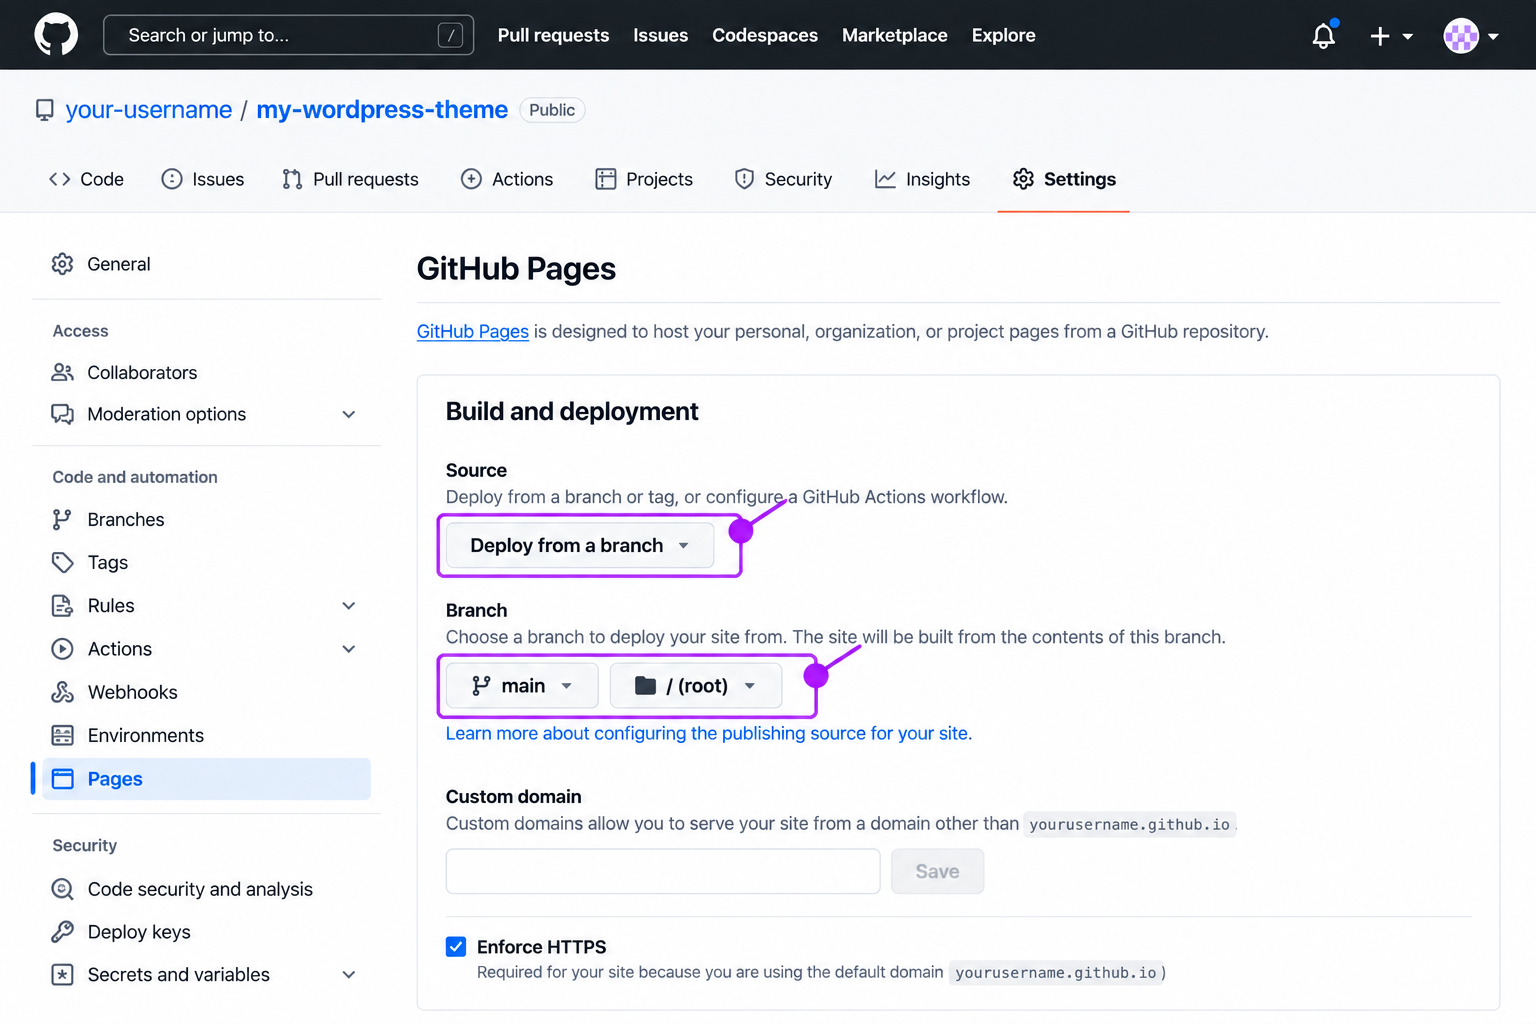Click the Branches icon in sidebar
1536x1024 pixels.
[62, 519]
